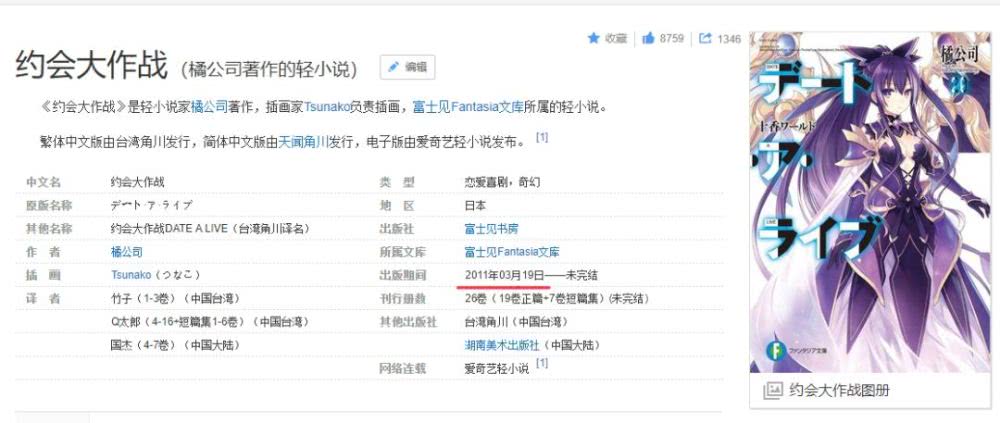Viewport: 1000px width, 423px height.
Task: Click the like count 8759
Action: point(672,39)
